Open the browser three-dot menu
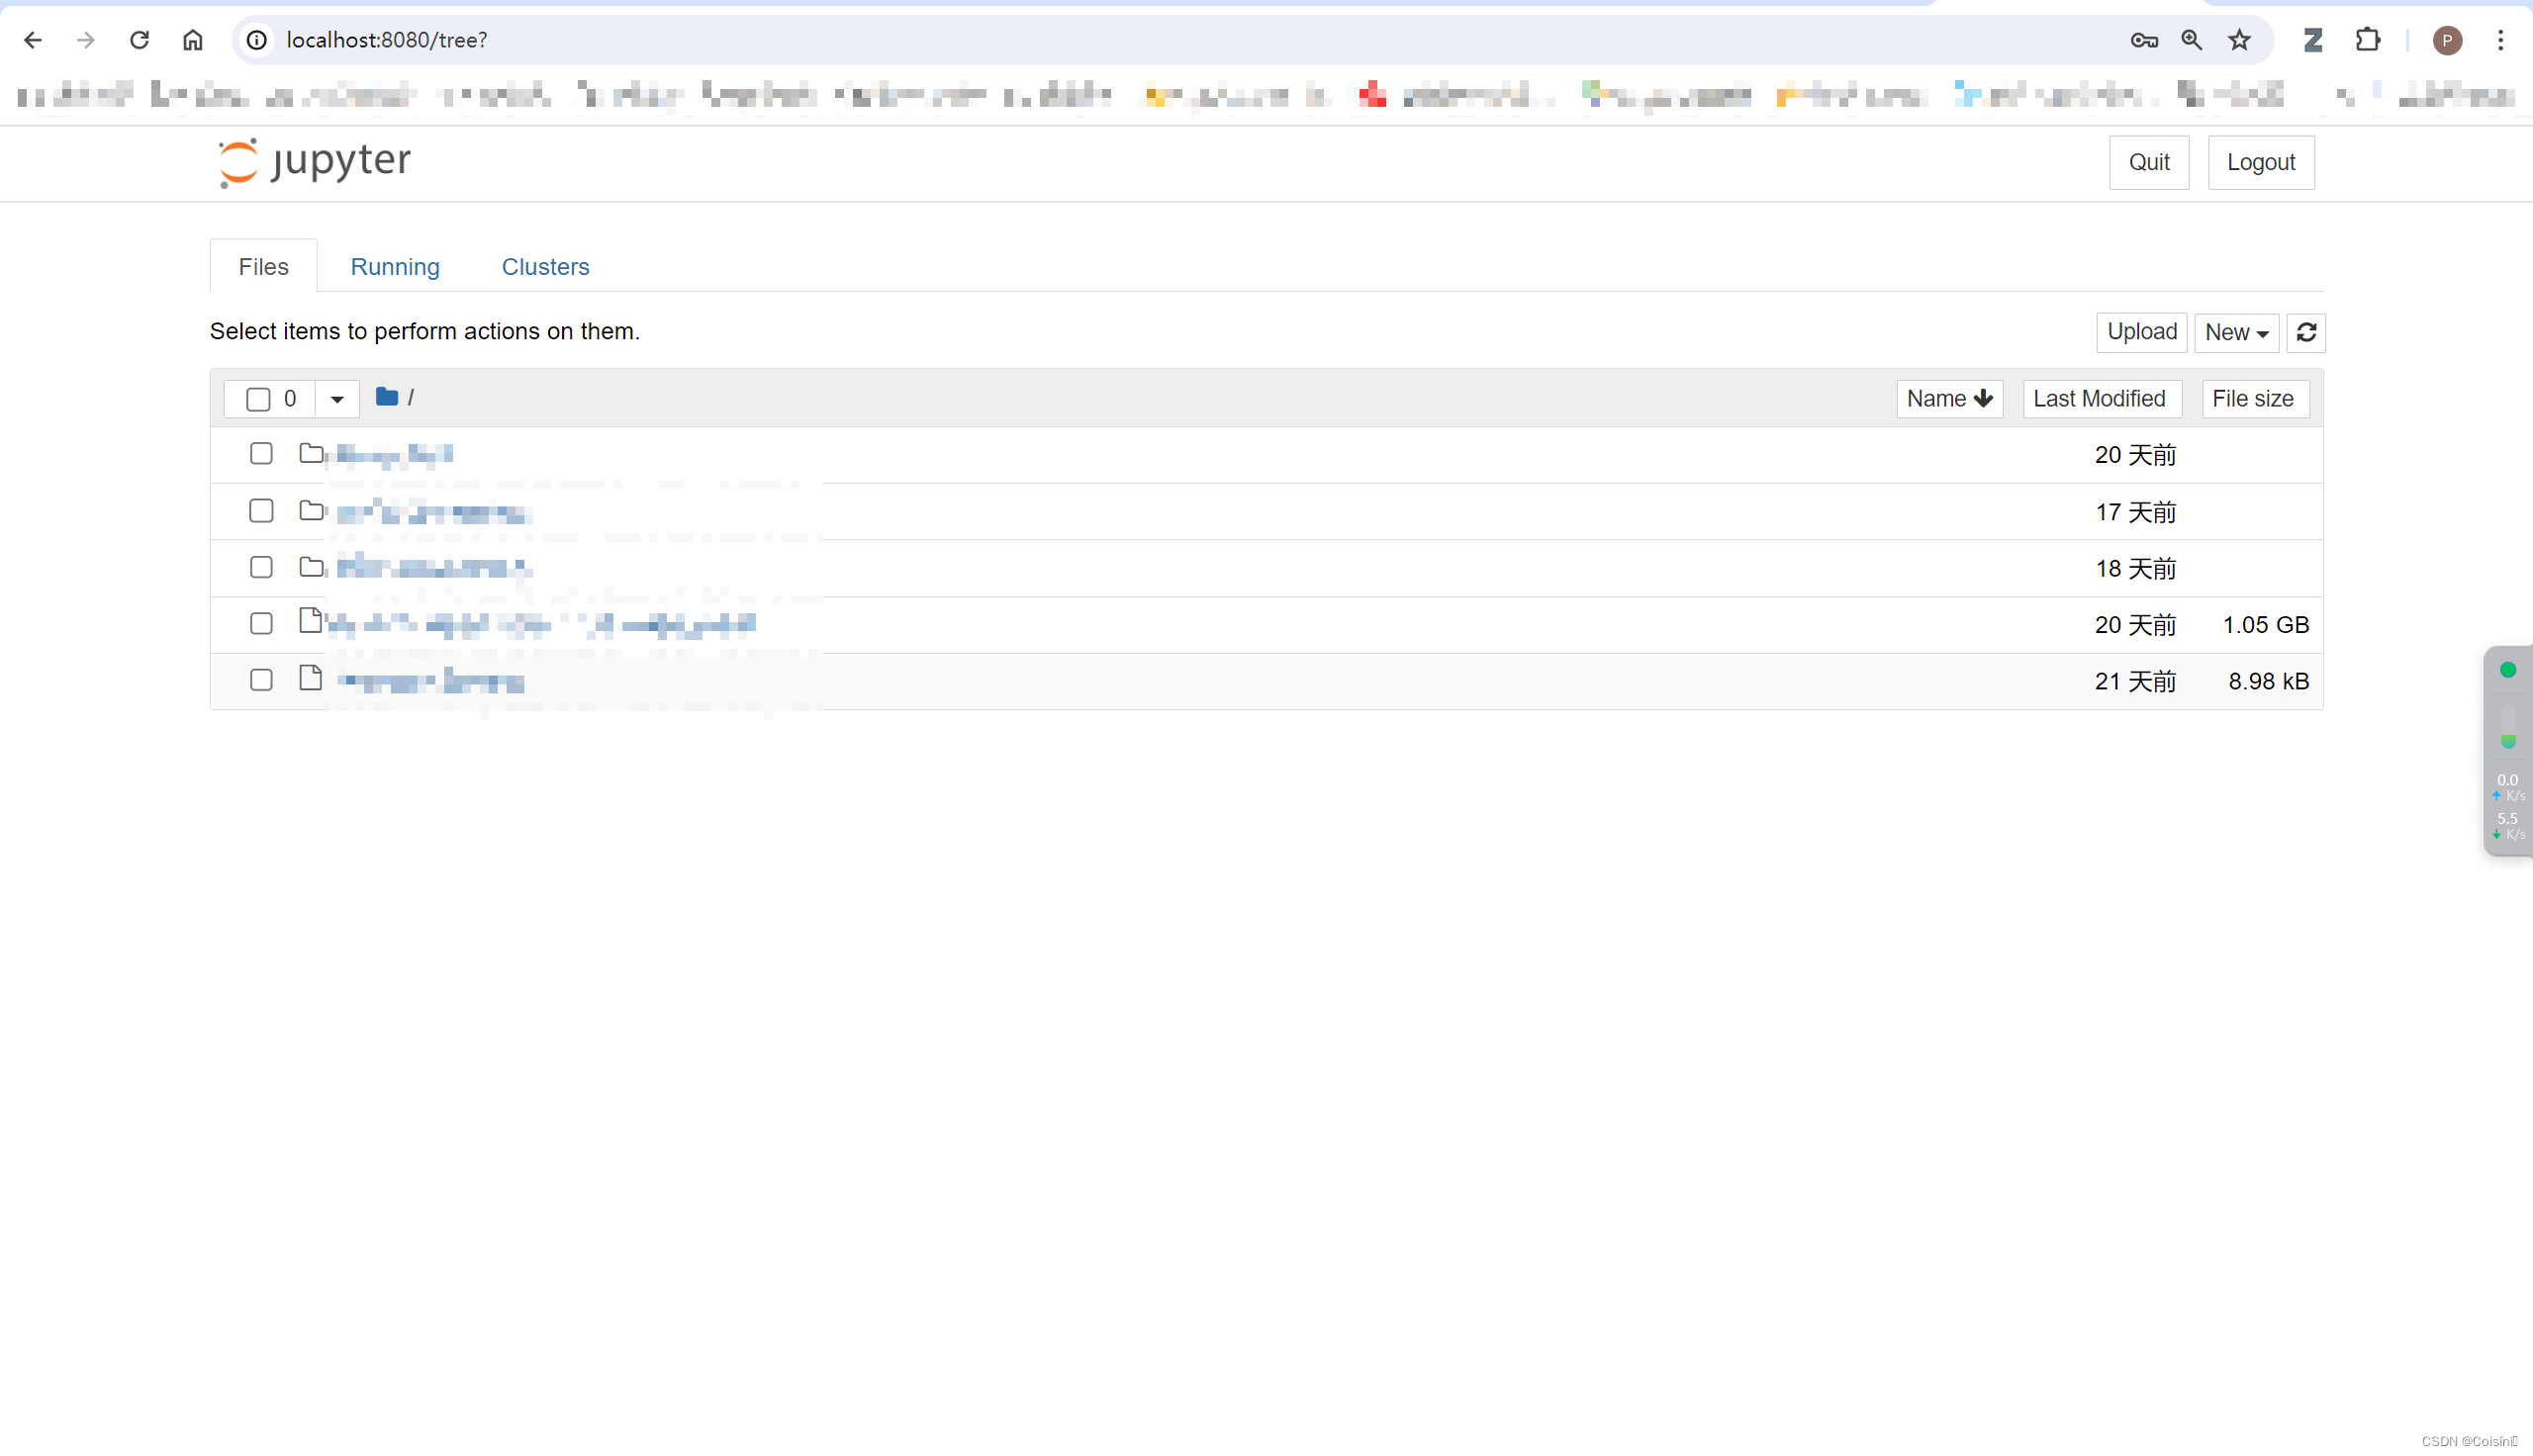This screenshot has width=2533, height=1456. (2500, 40)
